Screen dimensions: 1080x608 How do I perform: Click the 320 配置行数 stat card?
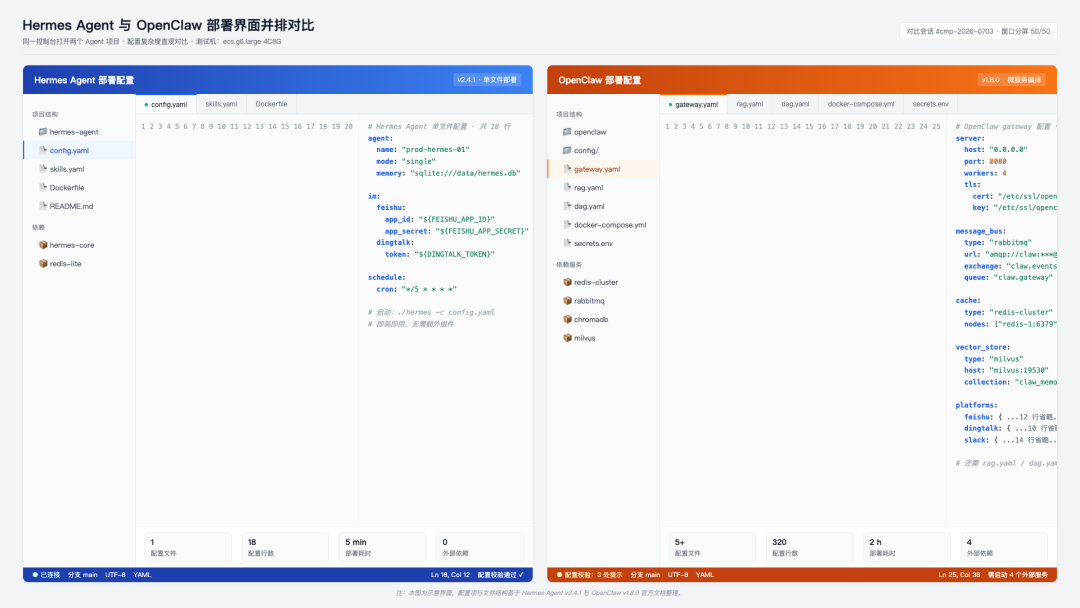809,547
